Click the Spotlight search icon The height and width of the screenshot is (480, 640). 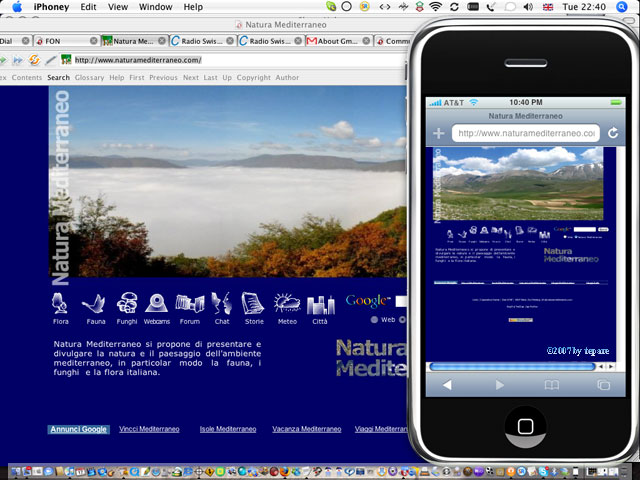pos(622,7)
